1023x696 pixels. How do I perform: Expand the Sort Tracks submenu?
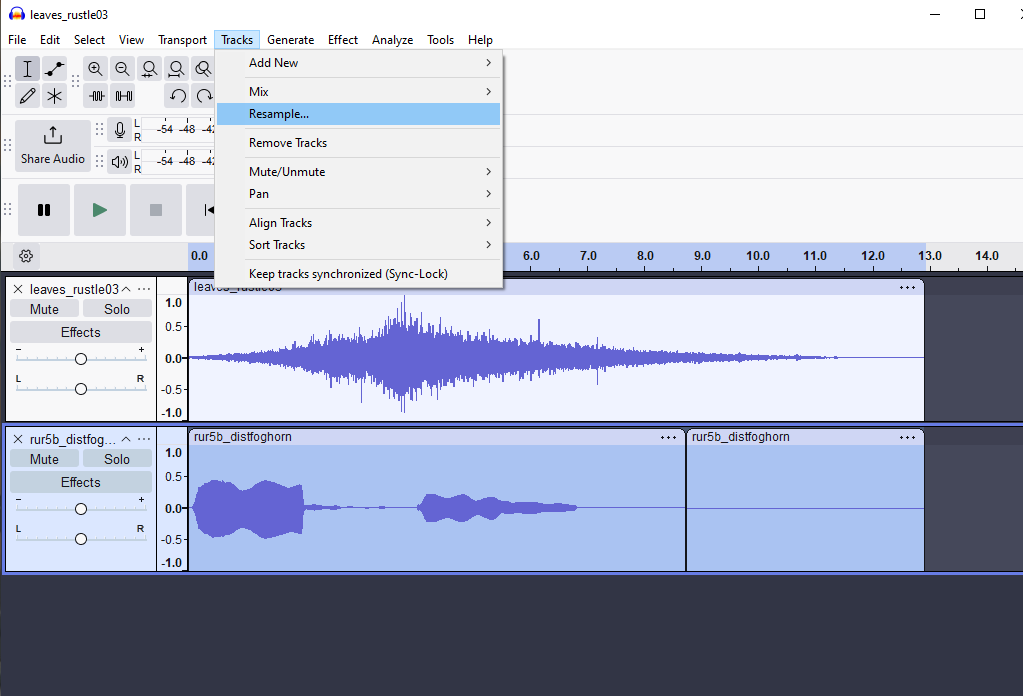pyautogui.click(x=359, y=245)
